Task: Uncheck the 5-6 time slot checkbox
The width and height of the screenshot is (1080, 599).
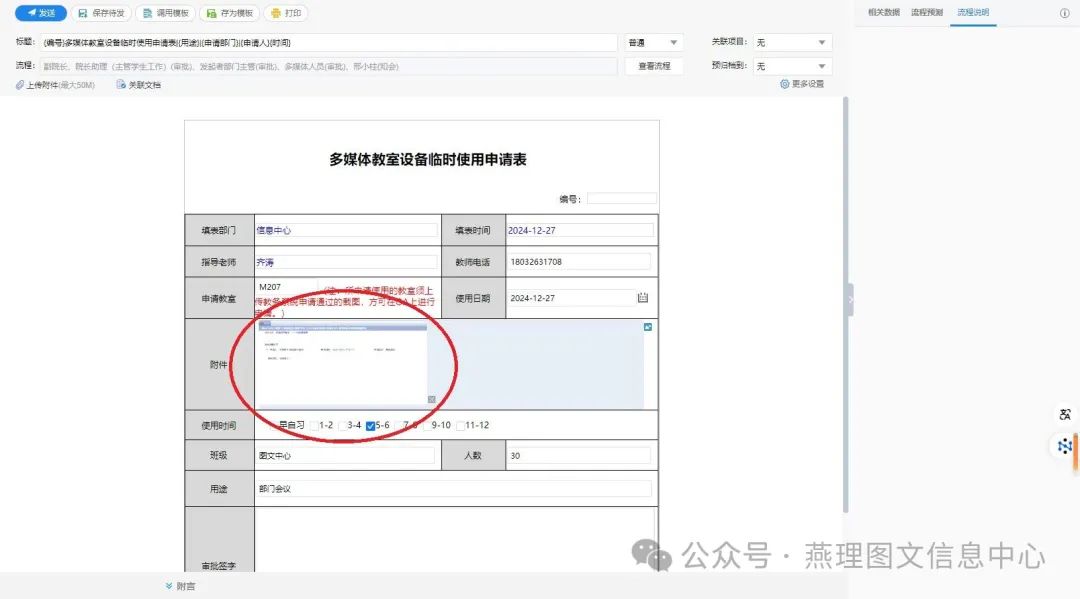Action: [371, 426]
